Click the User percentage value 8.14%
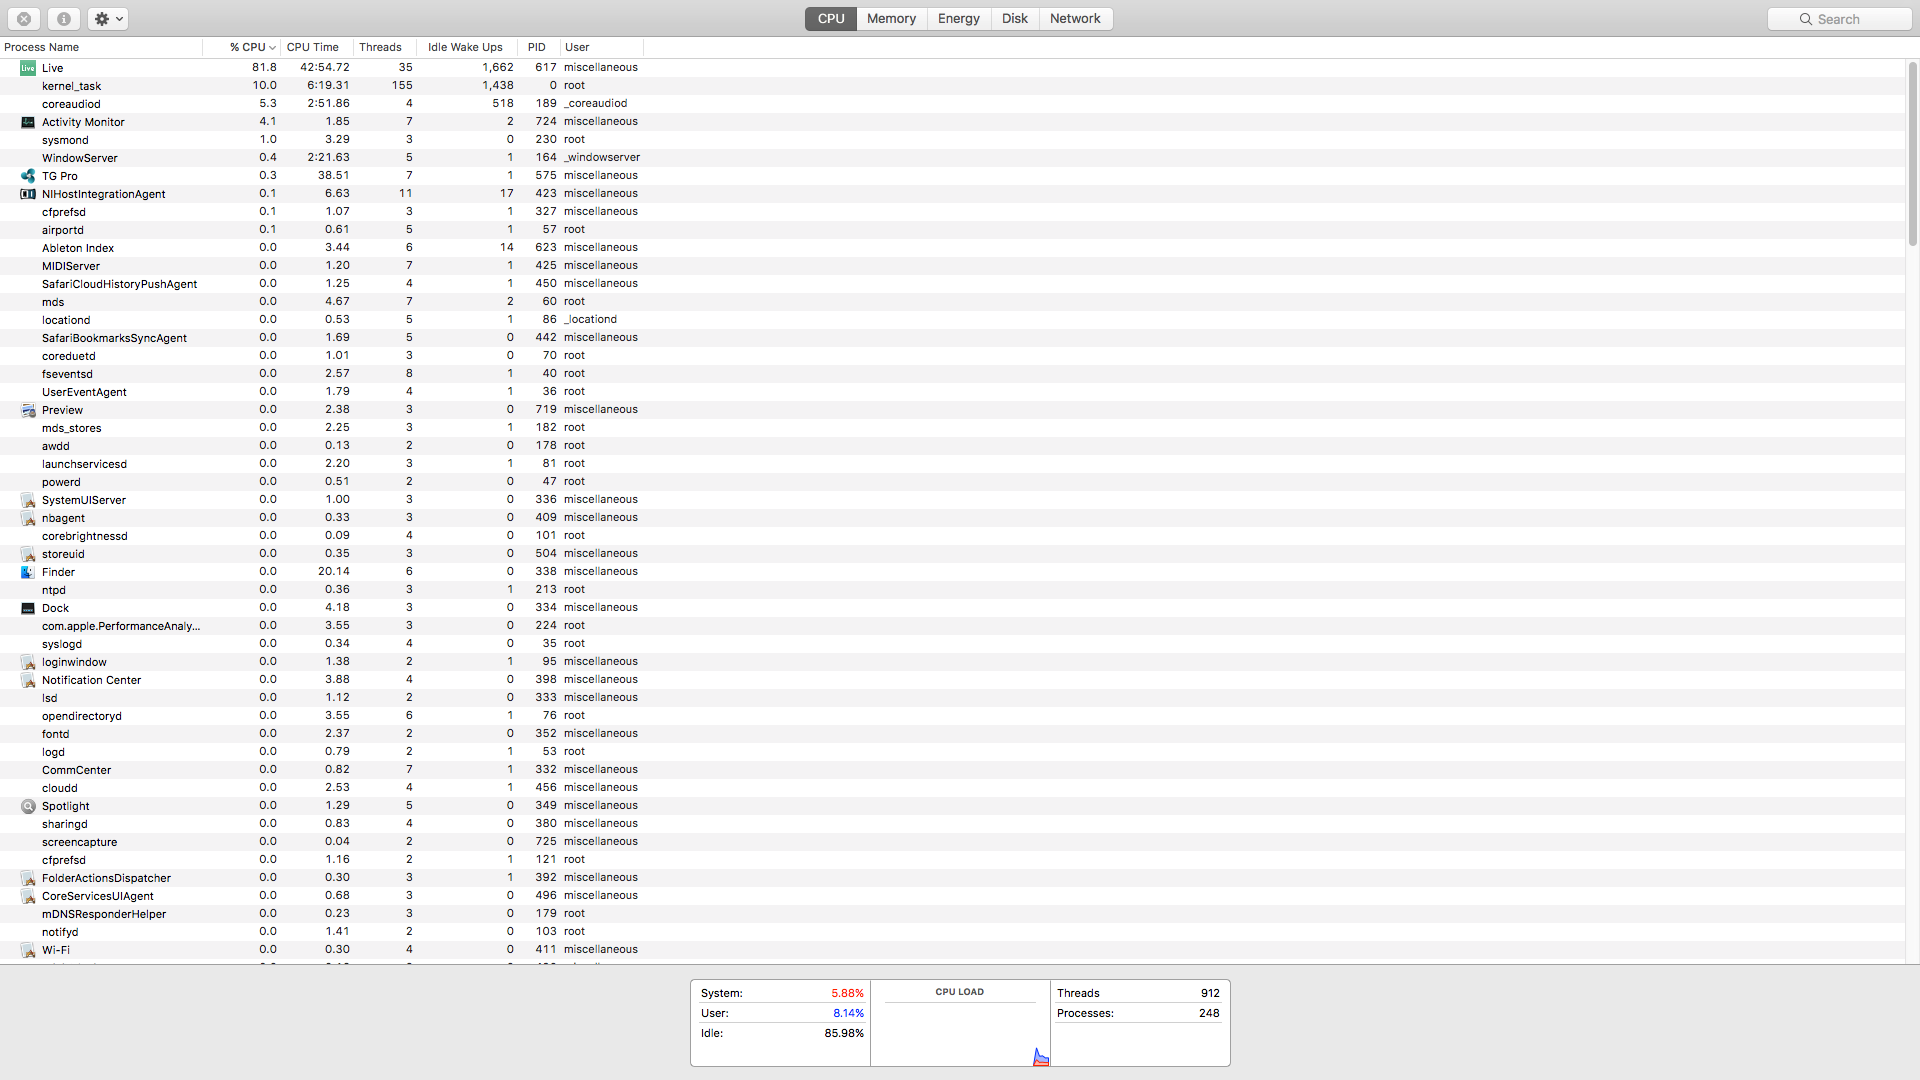This screenshot has width=1920, height=1080. [x=848, y=1013]
